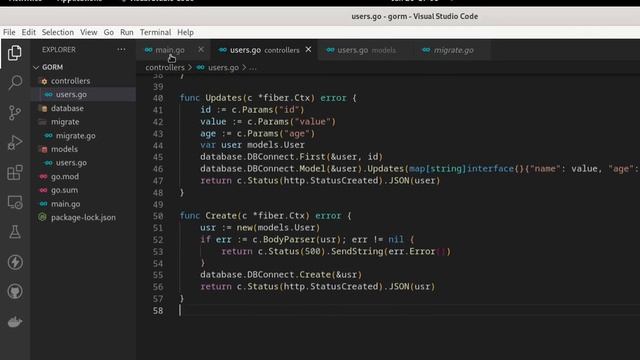Open the Search view icon
The image size is (640, 360).
(x=15, y=83)
